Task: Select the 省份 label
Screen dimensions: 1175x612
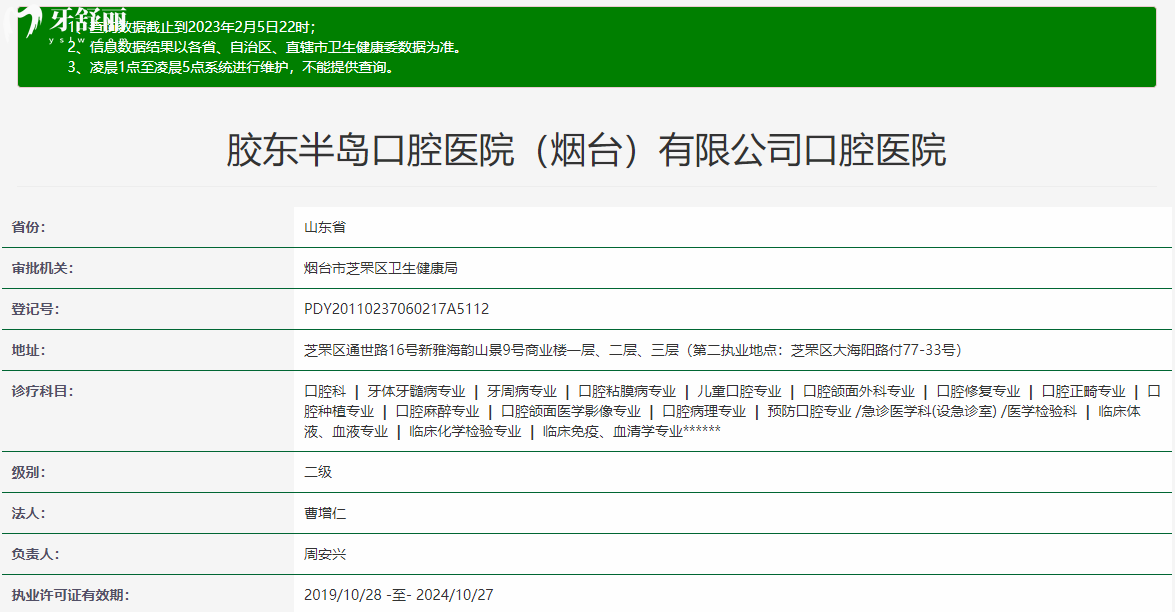Action: click(x=28, y=227)
